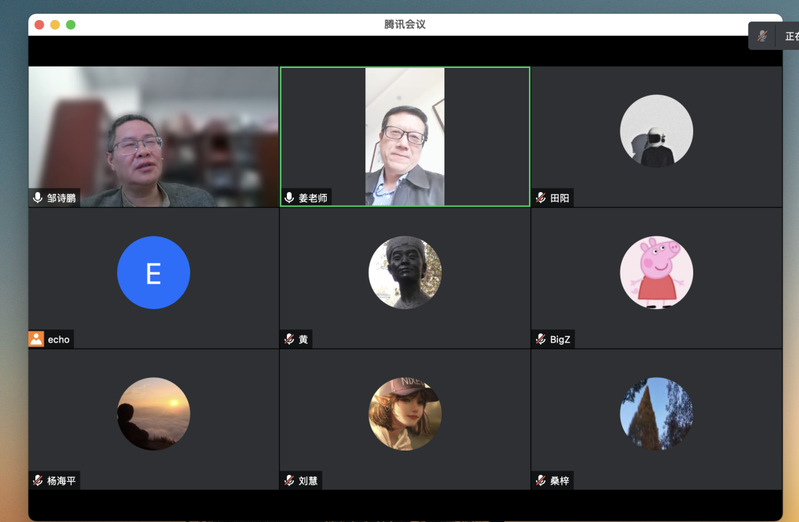Click muted mic icon next to 黄
The height and width of the screenshot is (522, 799).
coord(290,340)
